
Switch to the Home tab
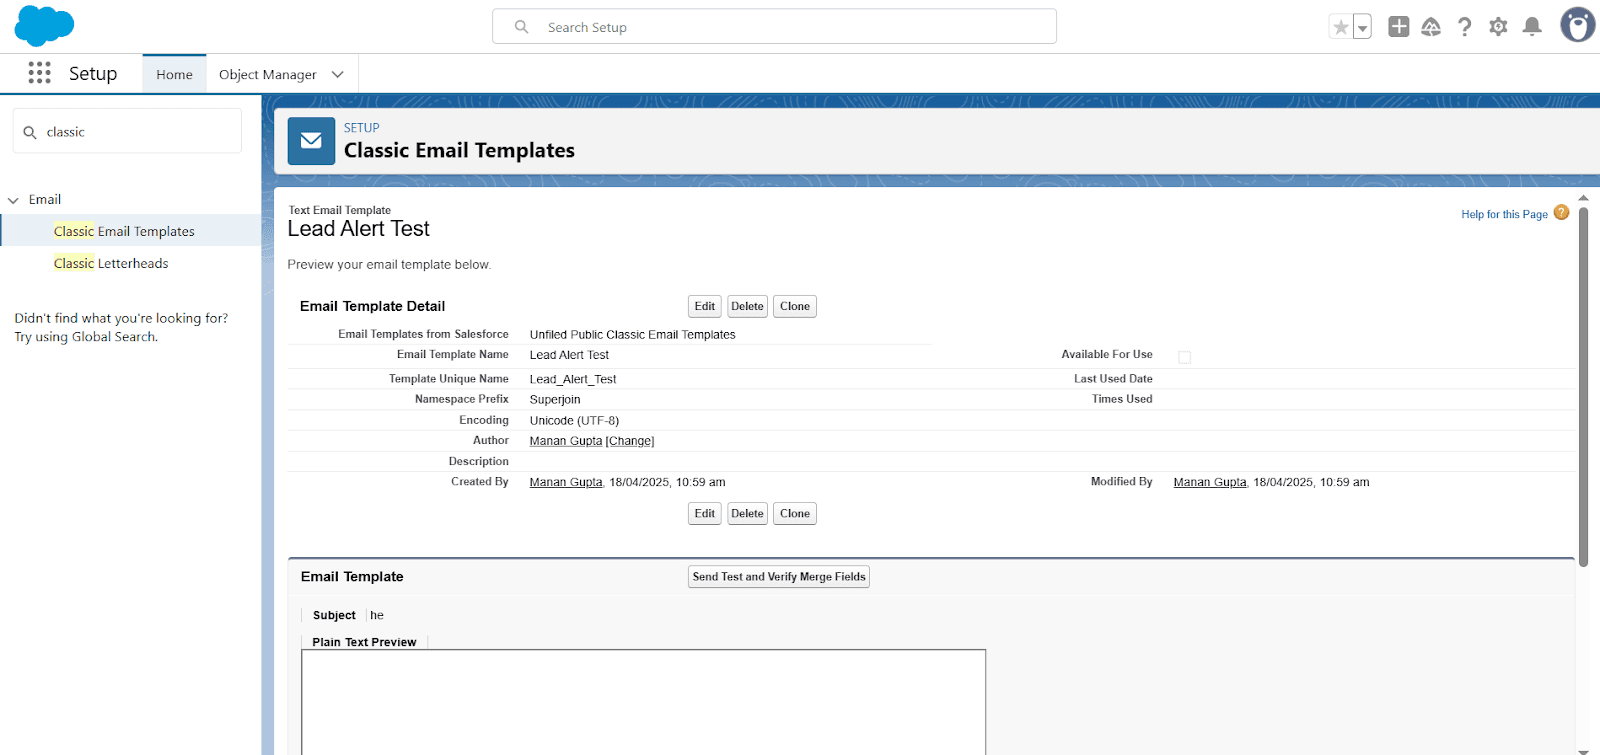174,74
